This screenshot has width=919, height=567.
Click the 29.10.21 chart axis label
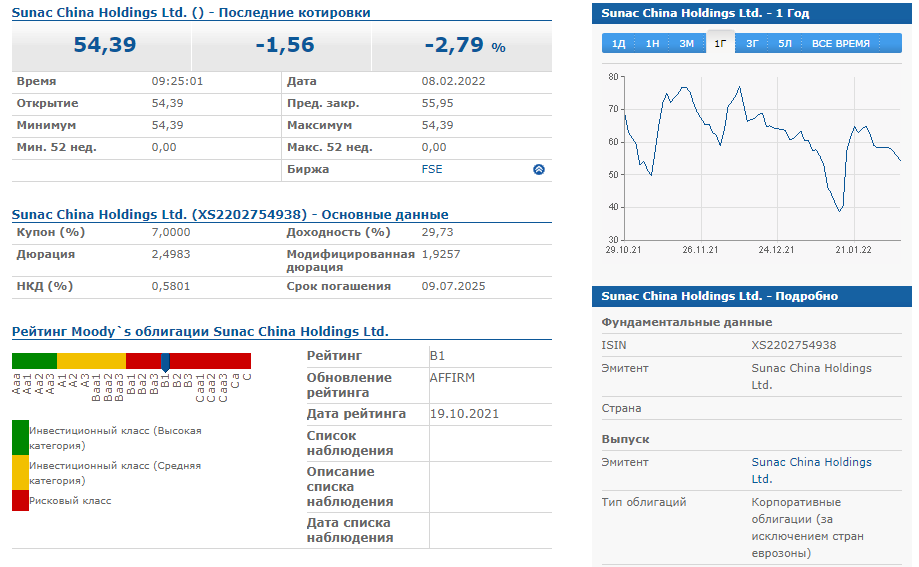click(623, 250)
